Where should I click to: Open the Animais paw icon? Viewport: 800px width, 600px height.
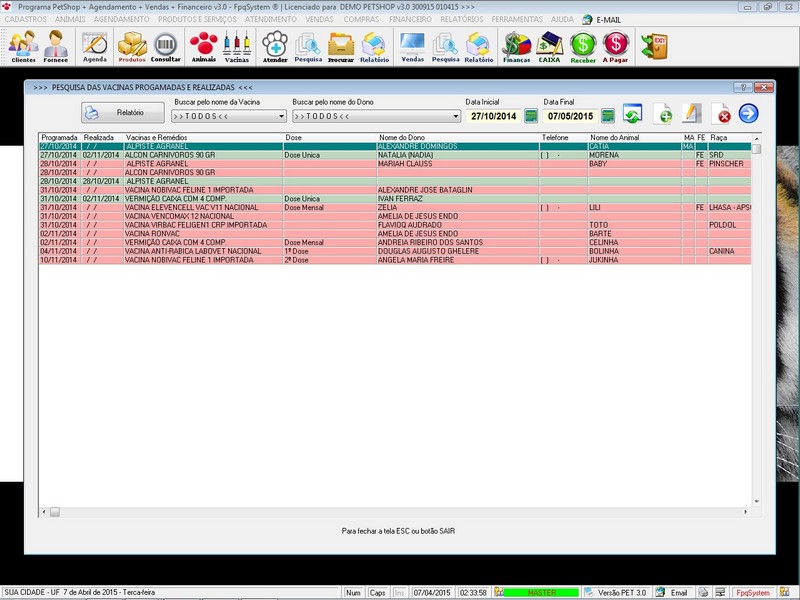(204, 46)
